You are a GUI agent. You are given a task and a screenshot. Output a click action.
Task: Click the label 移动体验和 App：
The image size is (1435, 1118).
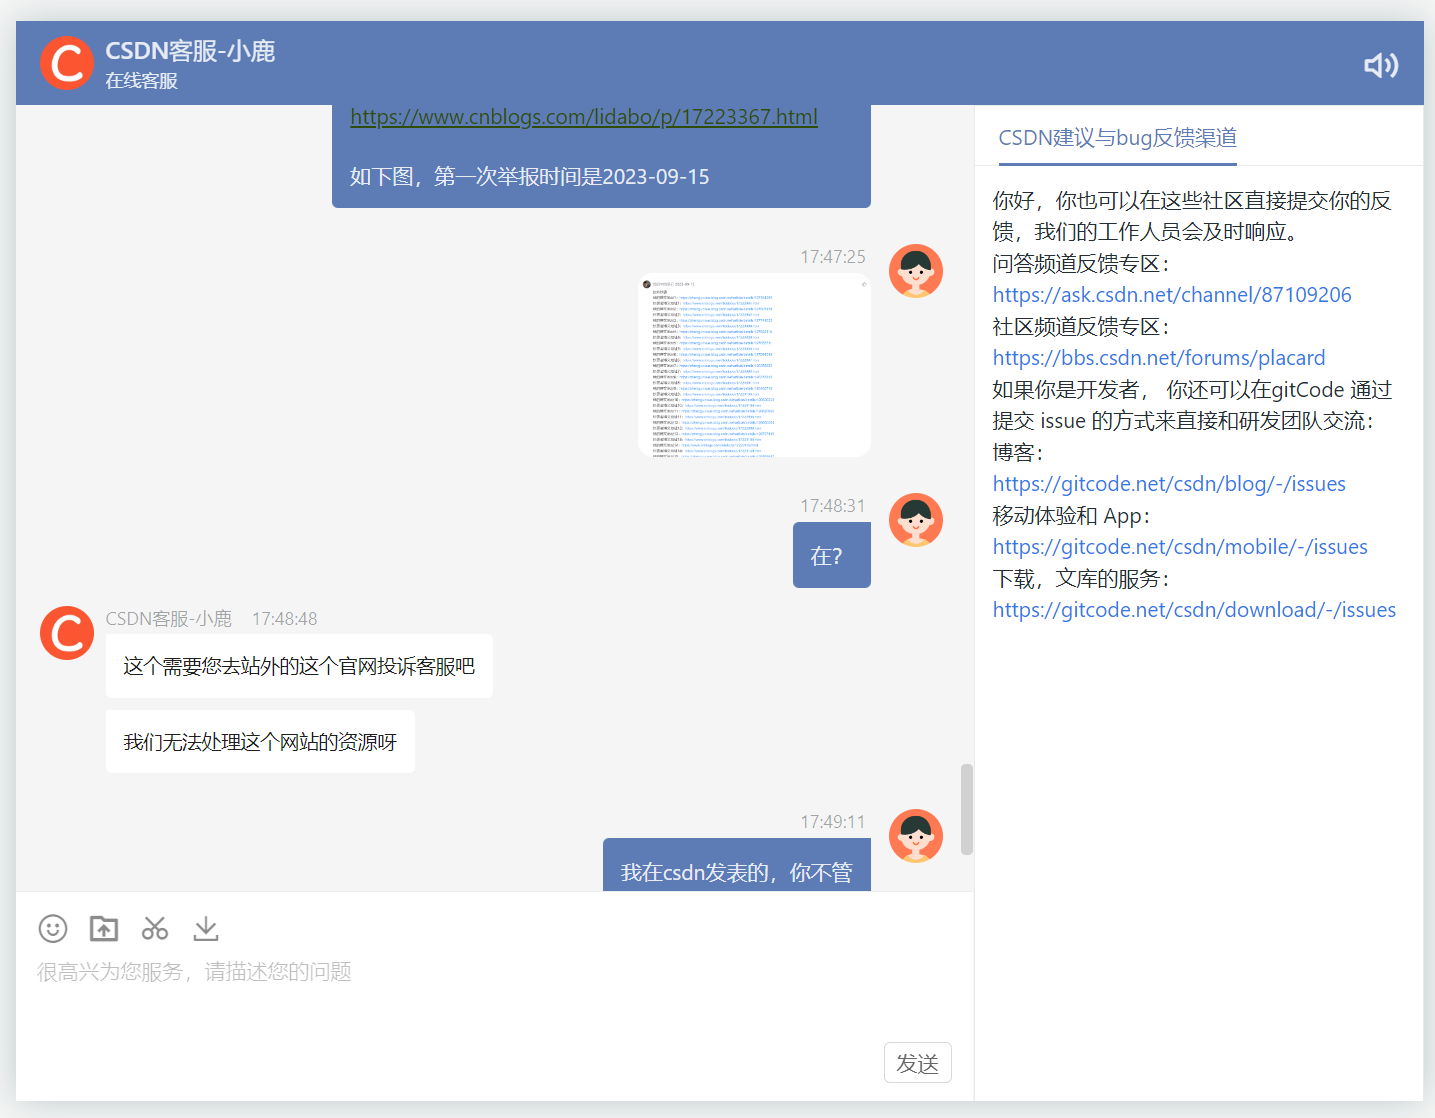tap(1072, 516)
